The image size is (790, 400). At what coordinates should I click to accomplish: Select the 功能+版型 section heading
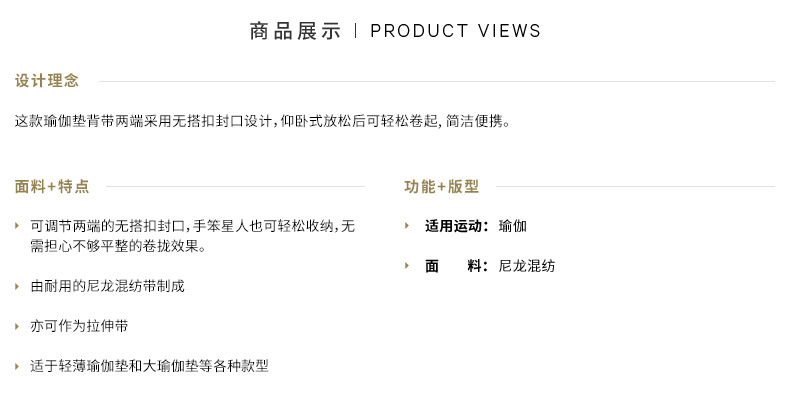coord(442,186)
